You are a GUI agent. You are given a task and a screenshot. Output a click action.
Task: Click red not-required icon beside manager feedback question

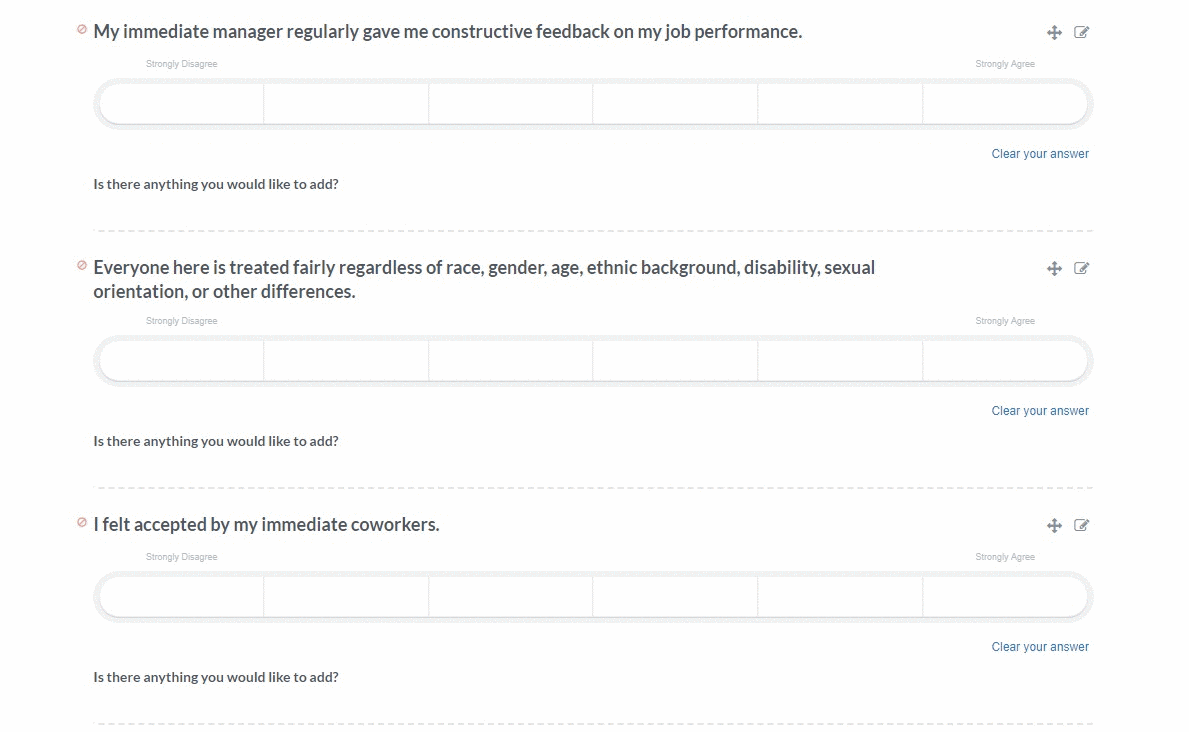82,30
